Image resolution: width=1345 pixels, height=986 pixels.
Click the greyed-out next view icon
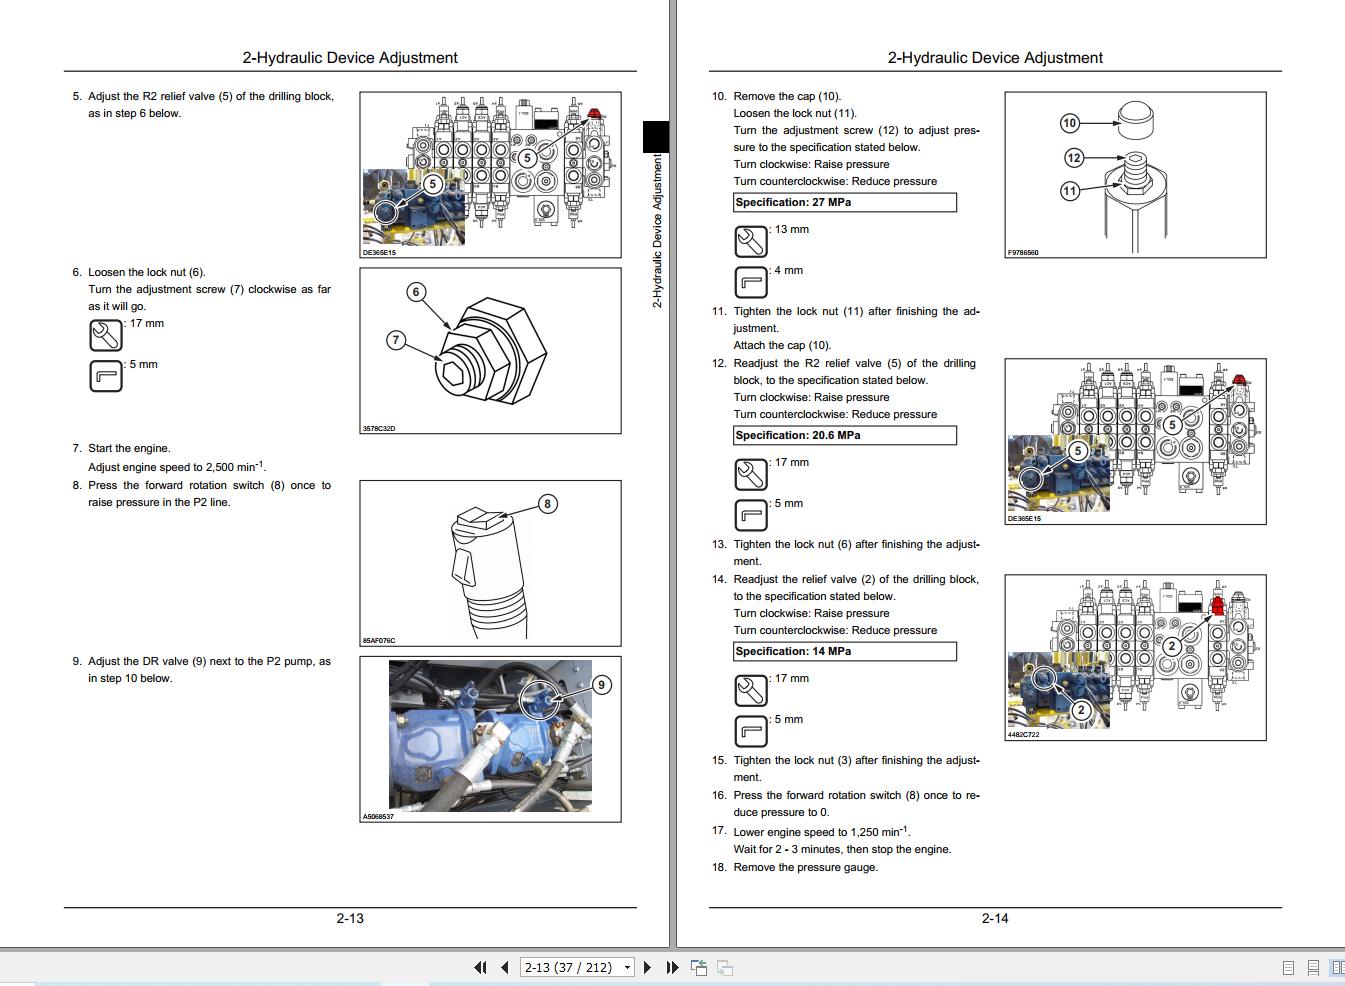click(725, 967)
